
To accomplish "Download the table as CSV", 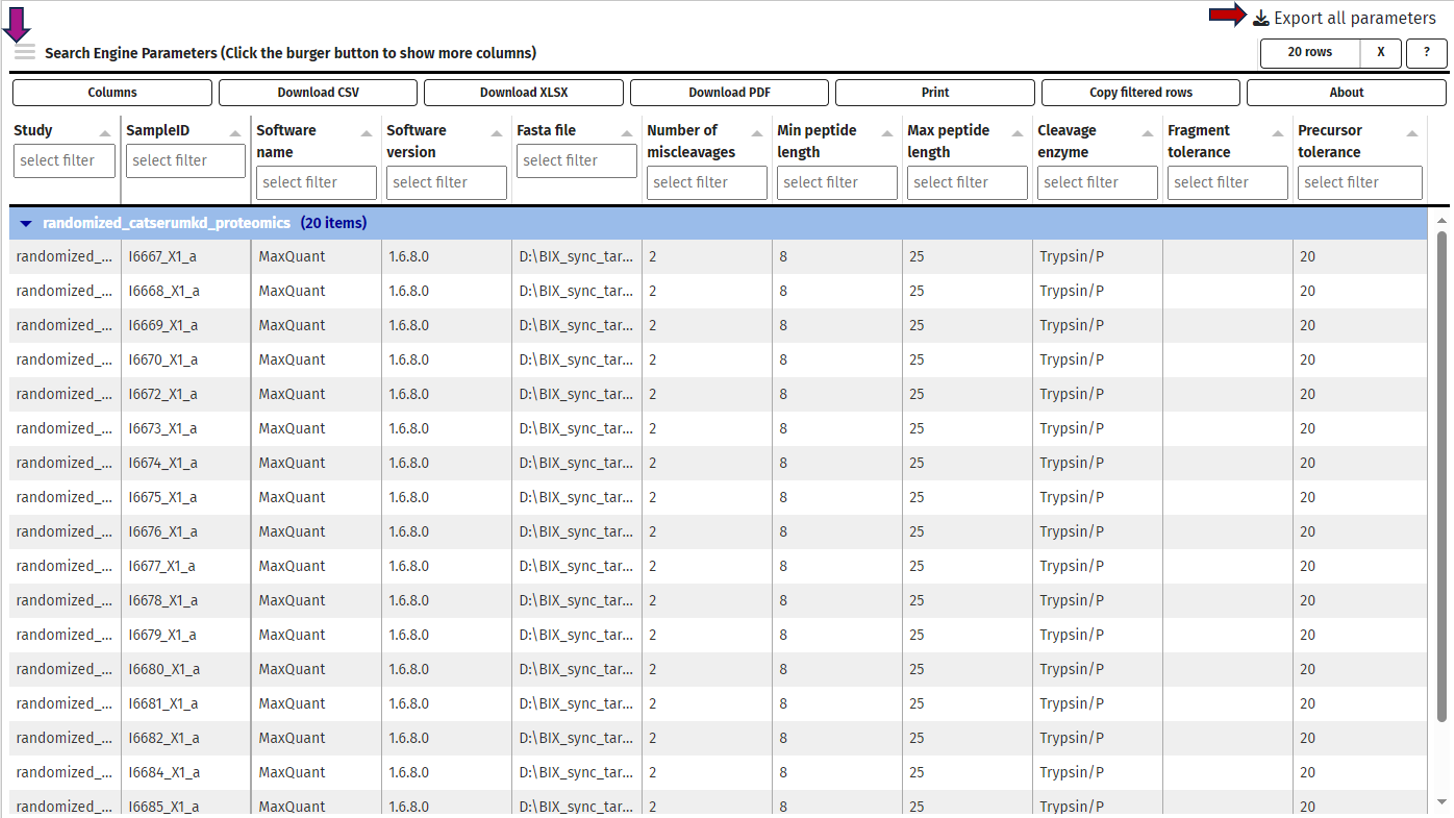I will (x=317, y=92).
